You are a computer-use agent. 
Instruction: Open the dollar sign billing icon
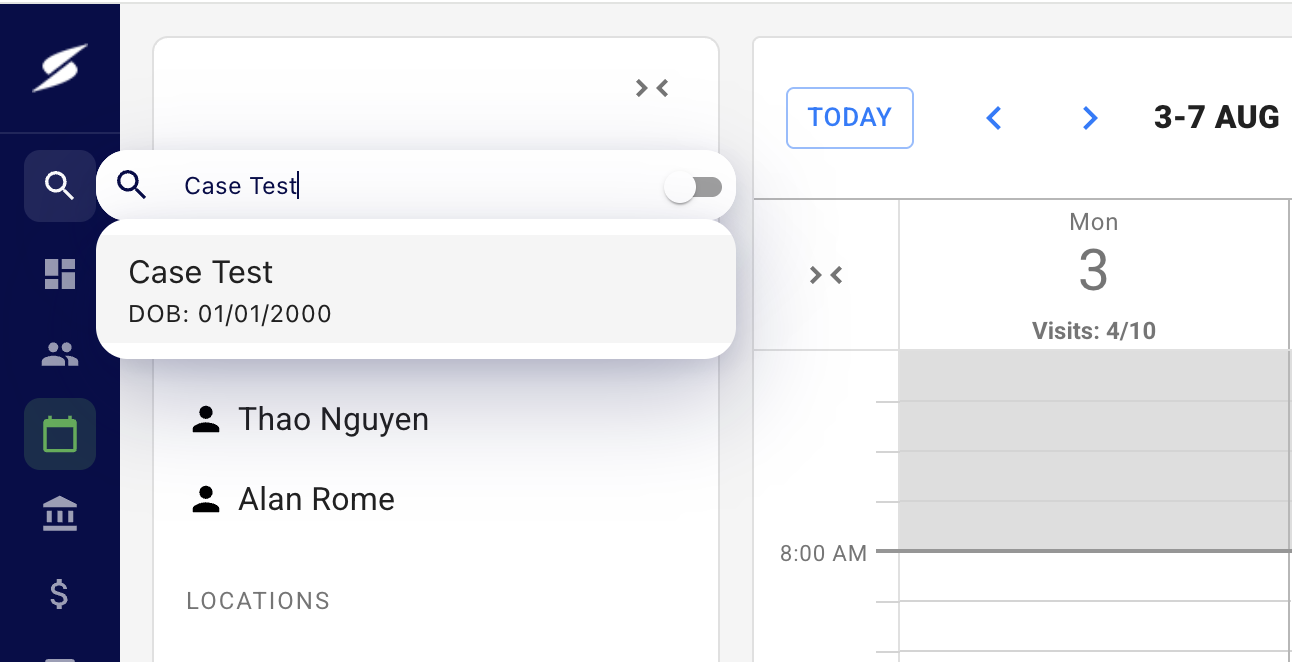tap(60, 594)
